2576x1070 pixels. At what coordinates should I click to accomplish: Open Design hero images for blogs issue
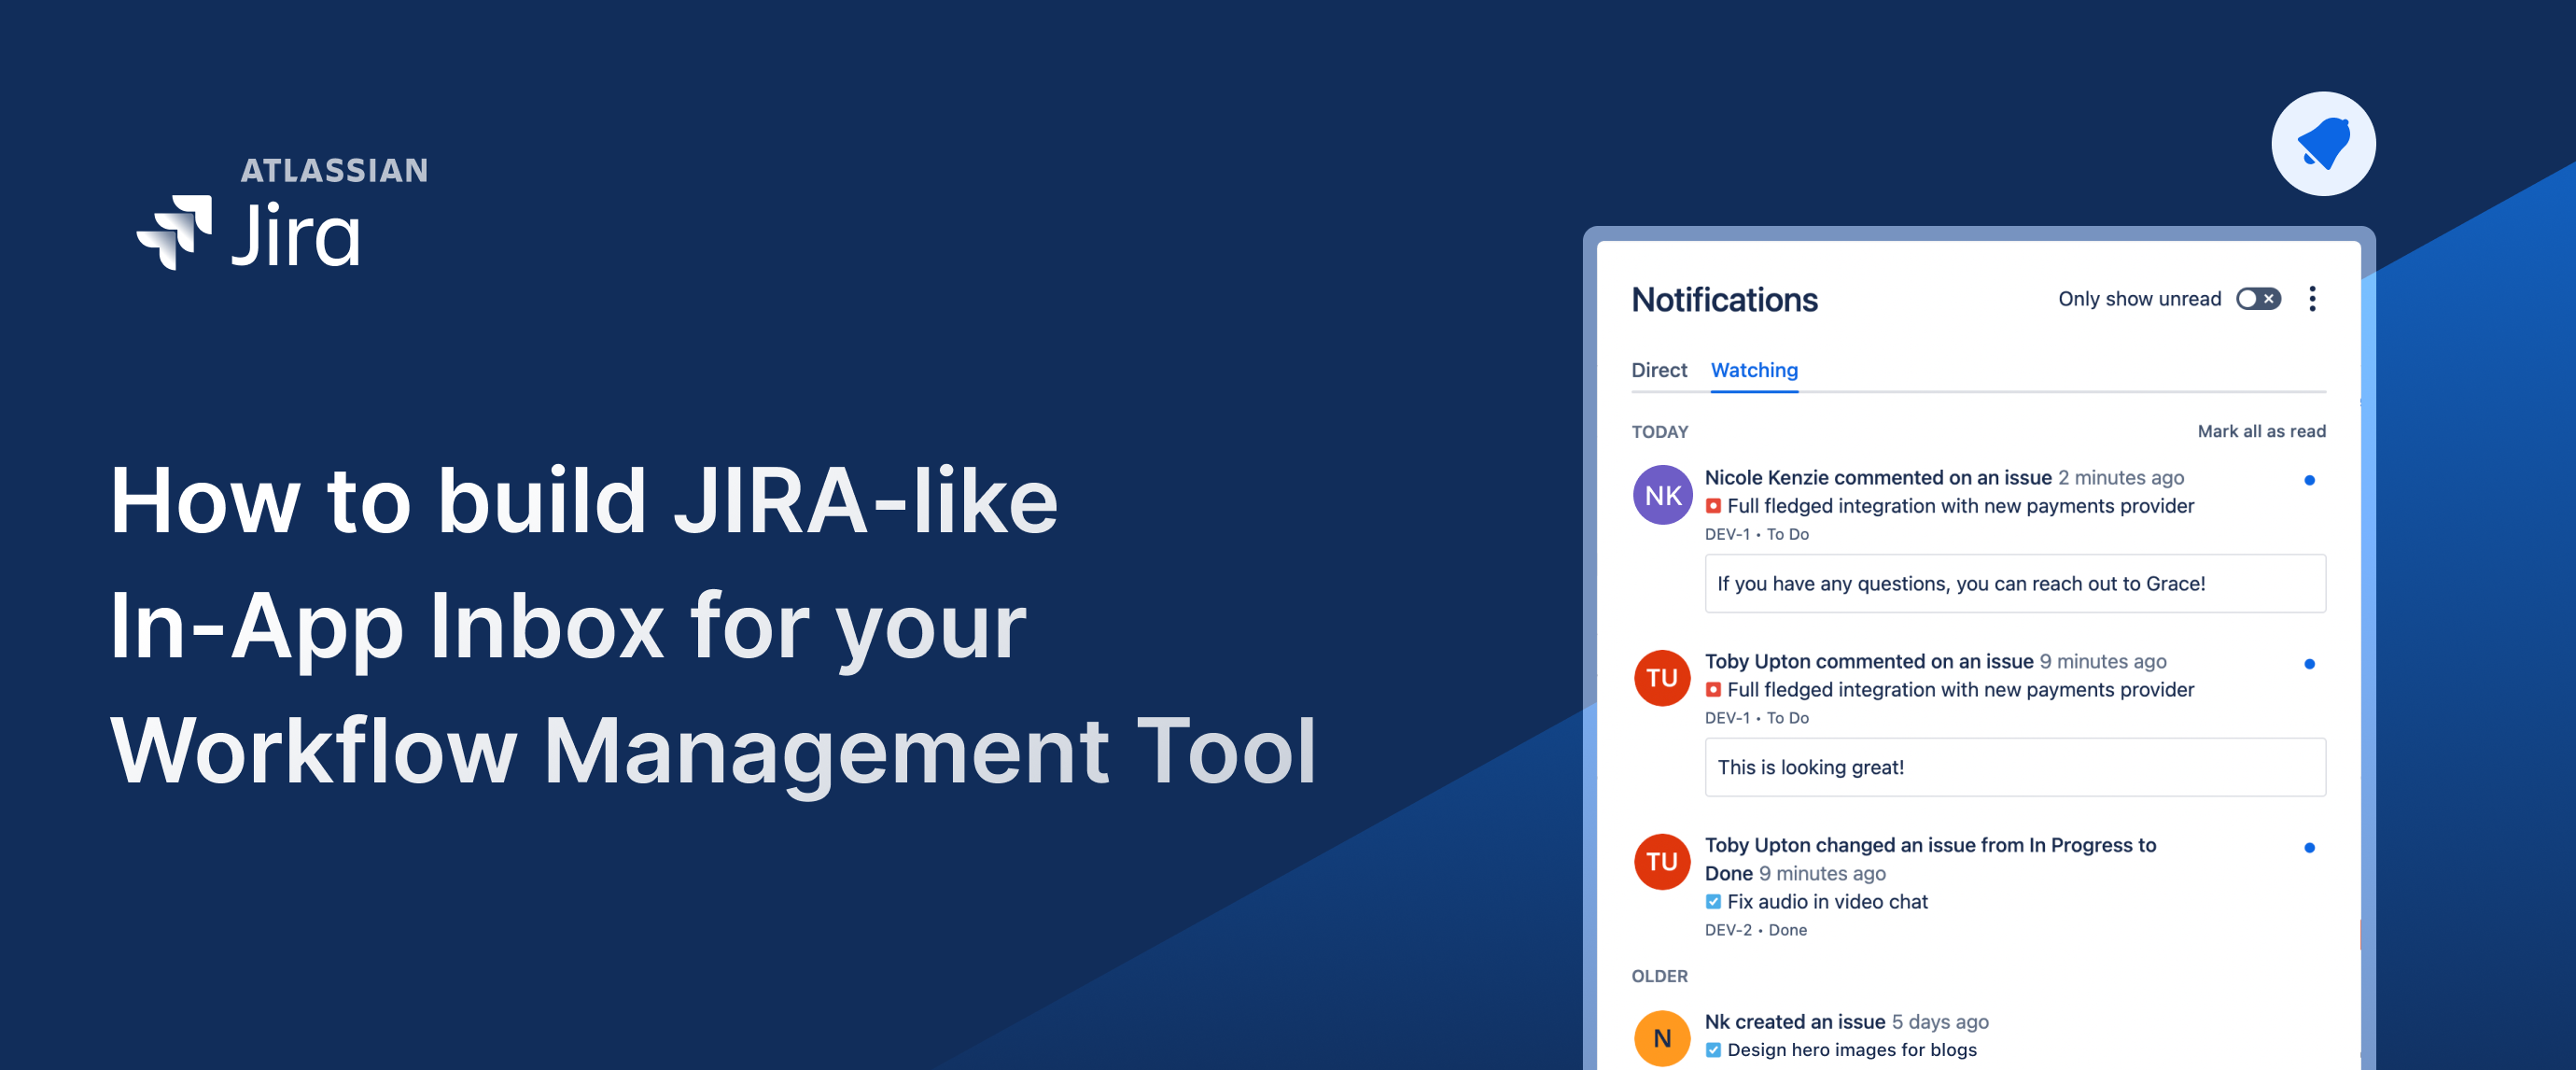pyautogui.click(x=1851, y=1050)
